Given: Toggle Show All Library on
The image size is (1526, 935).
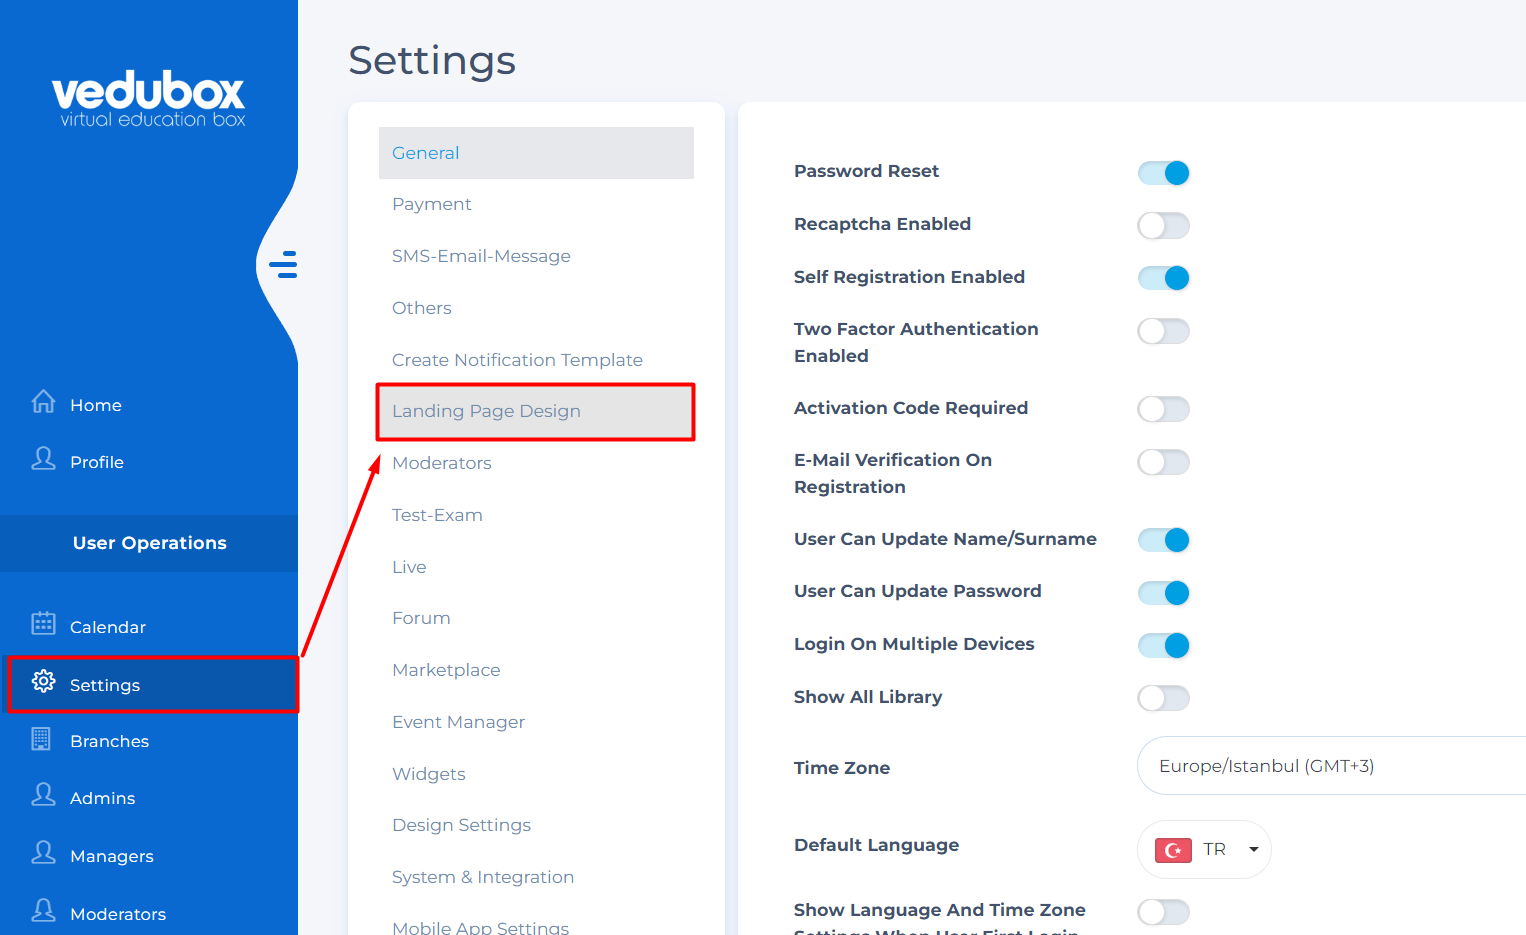Looking at the screenshot, I should click(1164, 698).
